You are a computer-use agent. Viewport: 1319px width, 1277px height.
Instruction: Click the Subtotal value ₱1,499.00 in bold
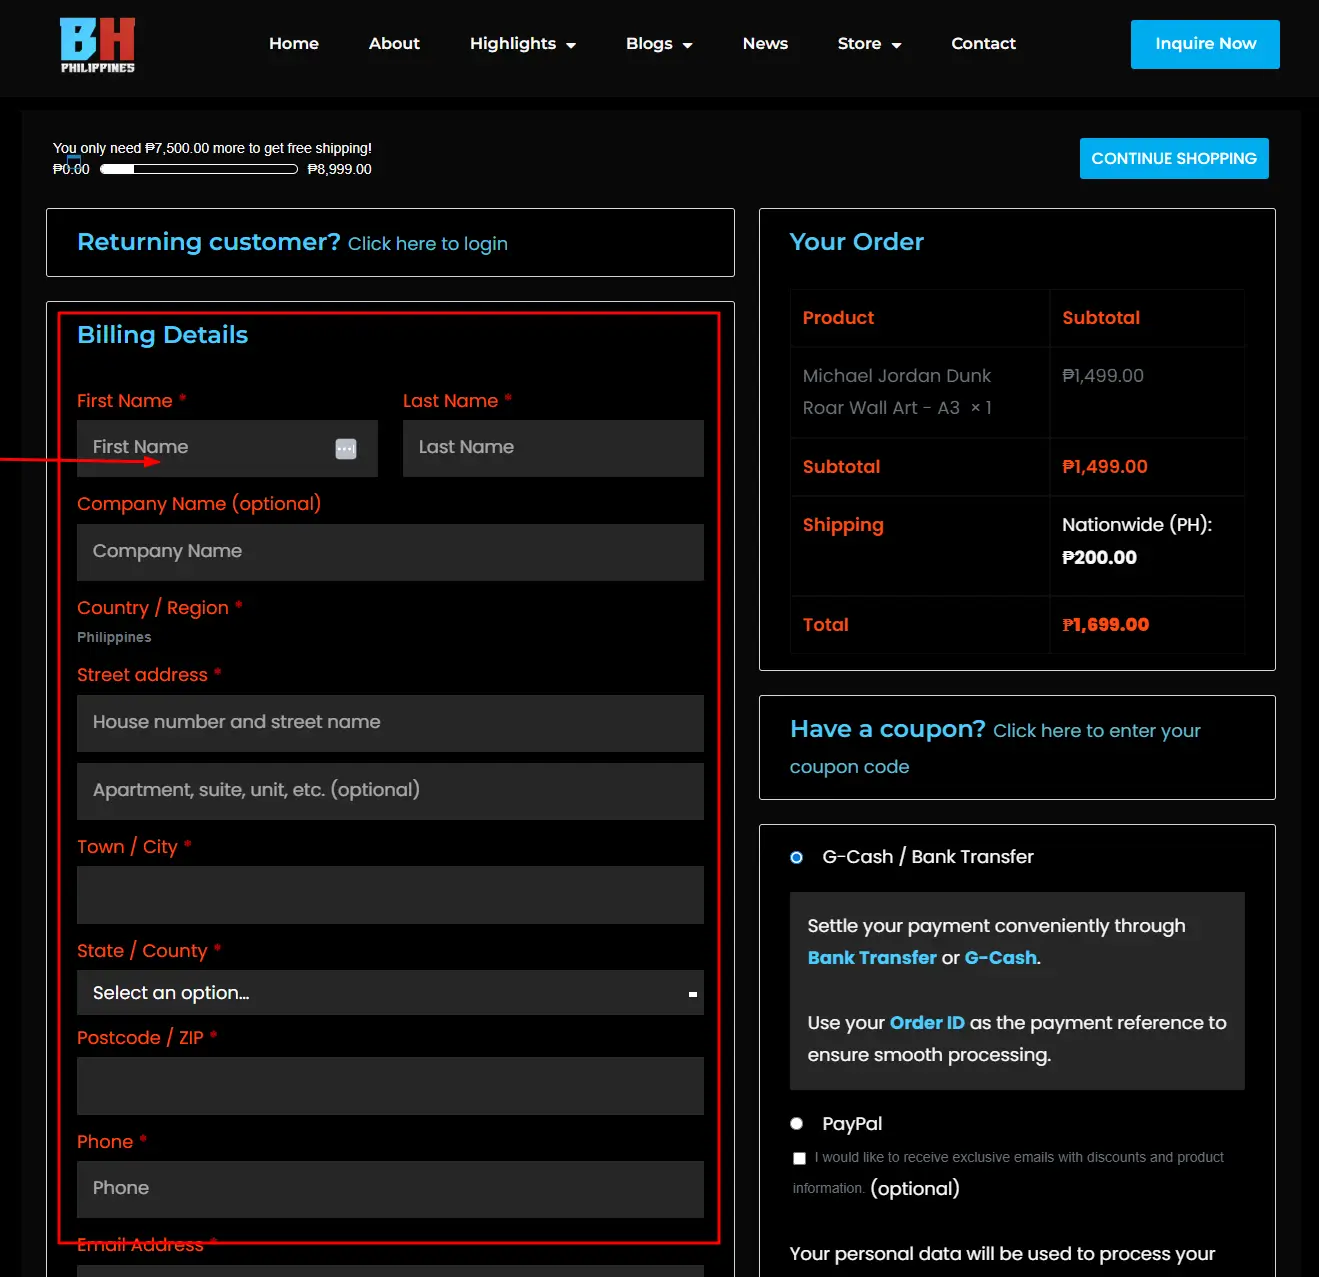click(1105, 467)
